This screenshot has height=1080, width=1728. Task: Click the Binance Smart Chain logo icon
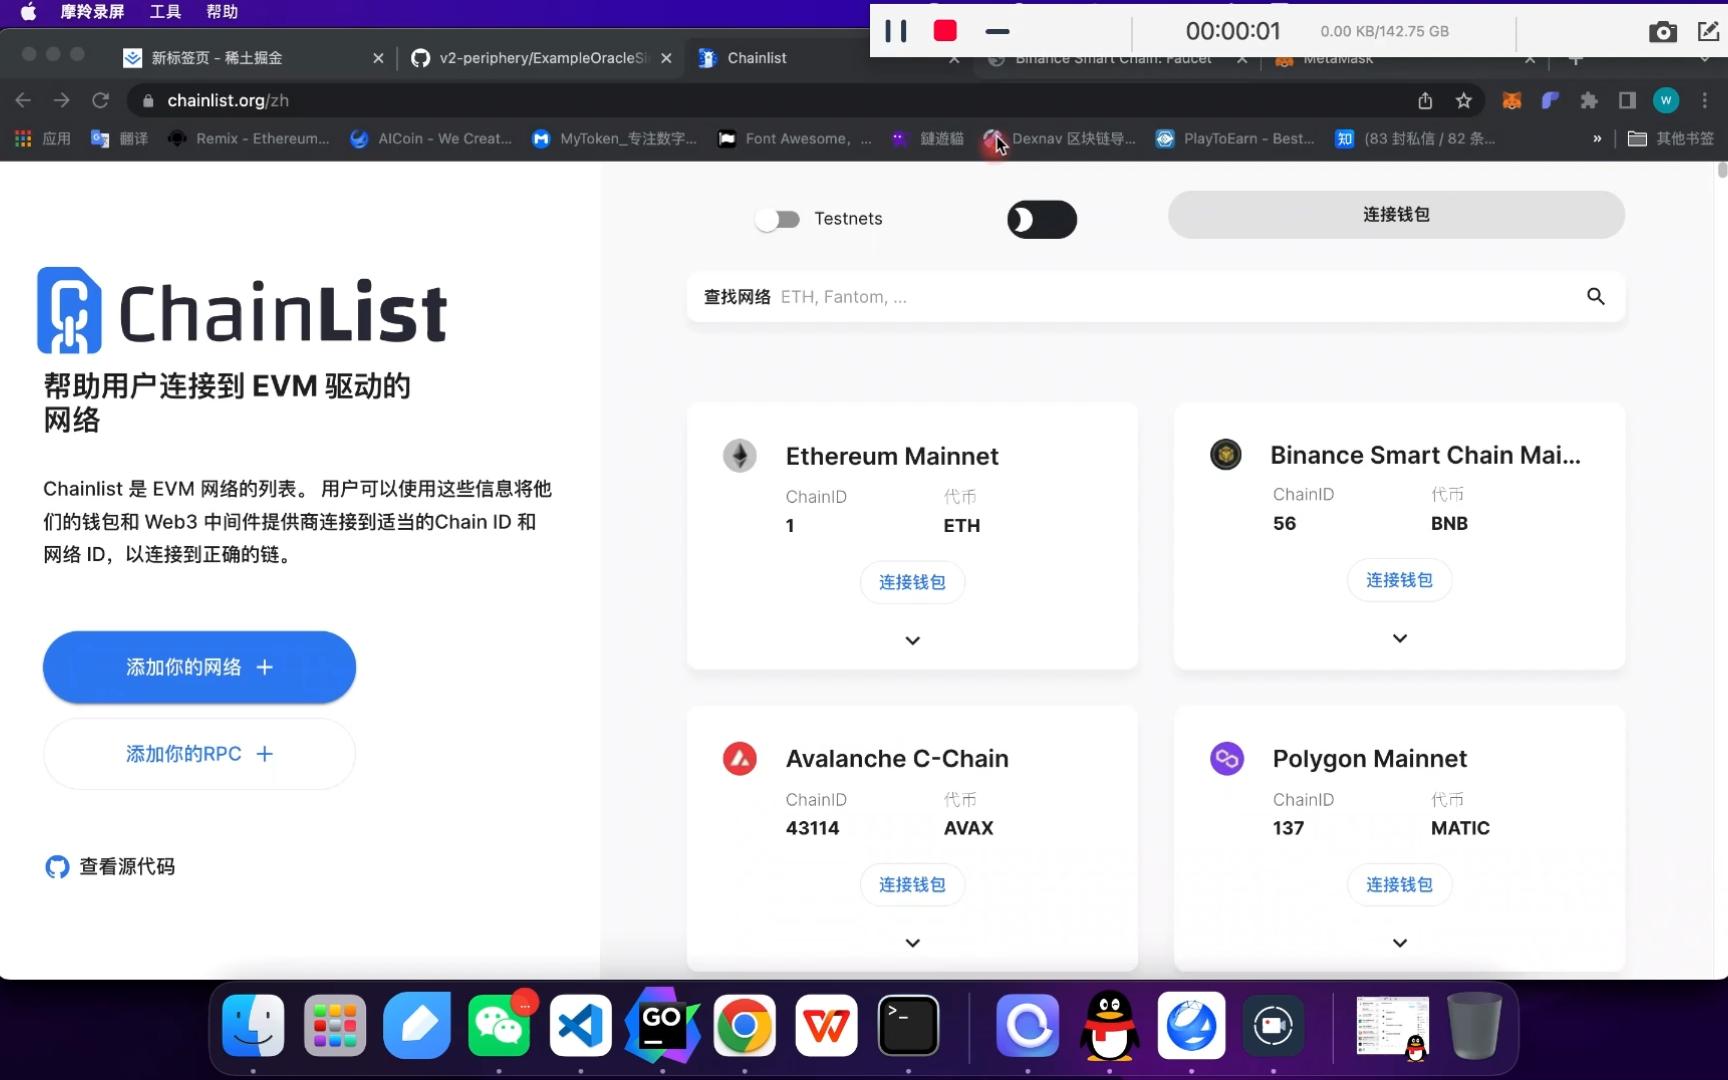coord(1226,454)
